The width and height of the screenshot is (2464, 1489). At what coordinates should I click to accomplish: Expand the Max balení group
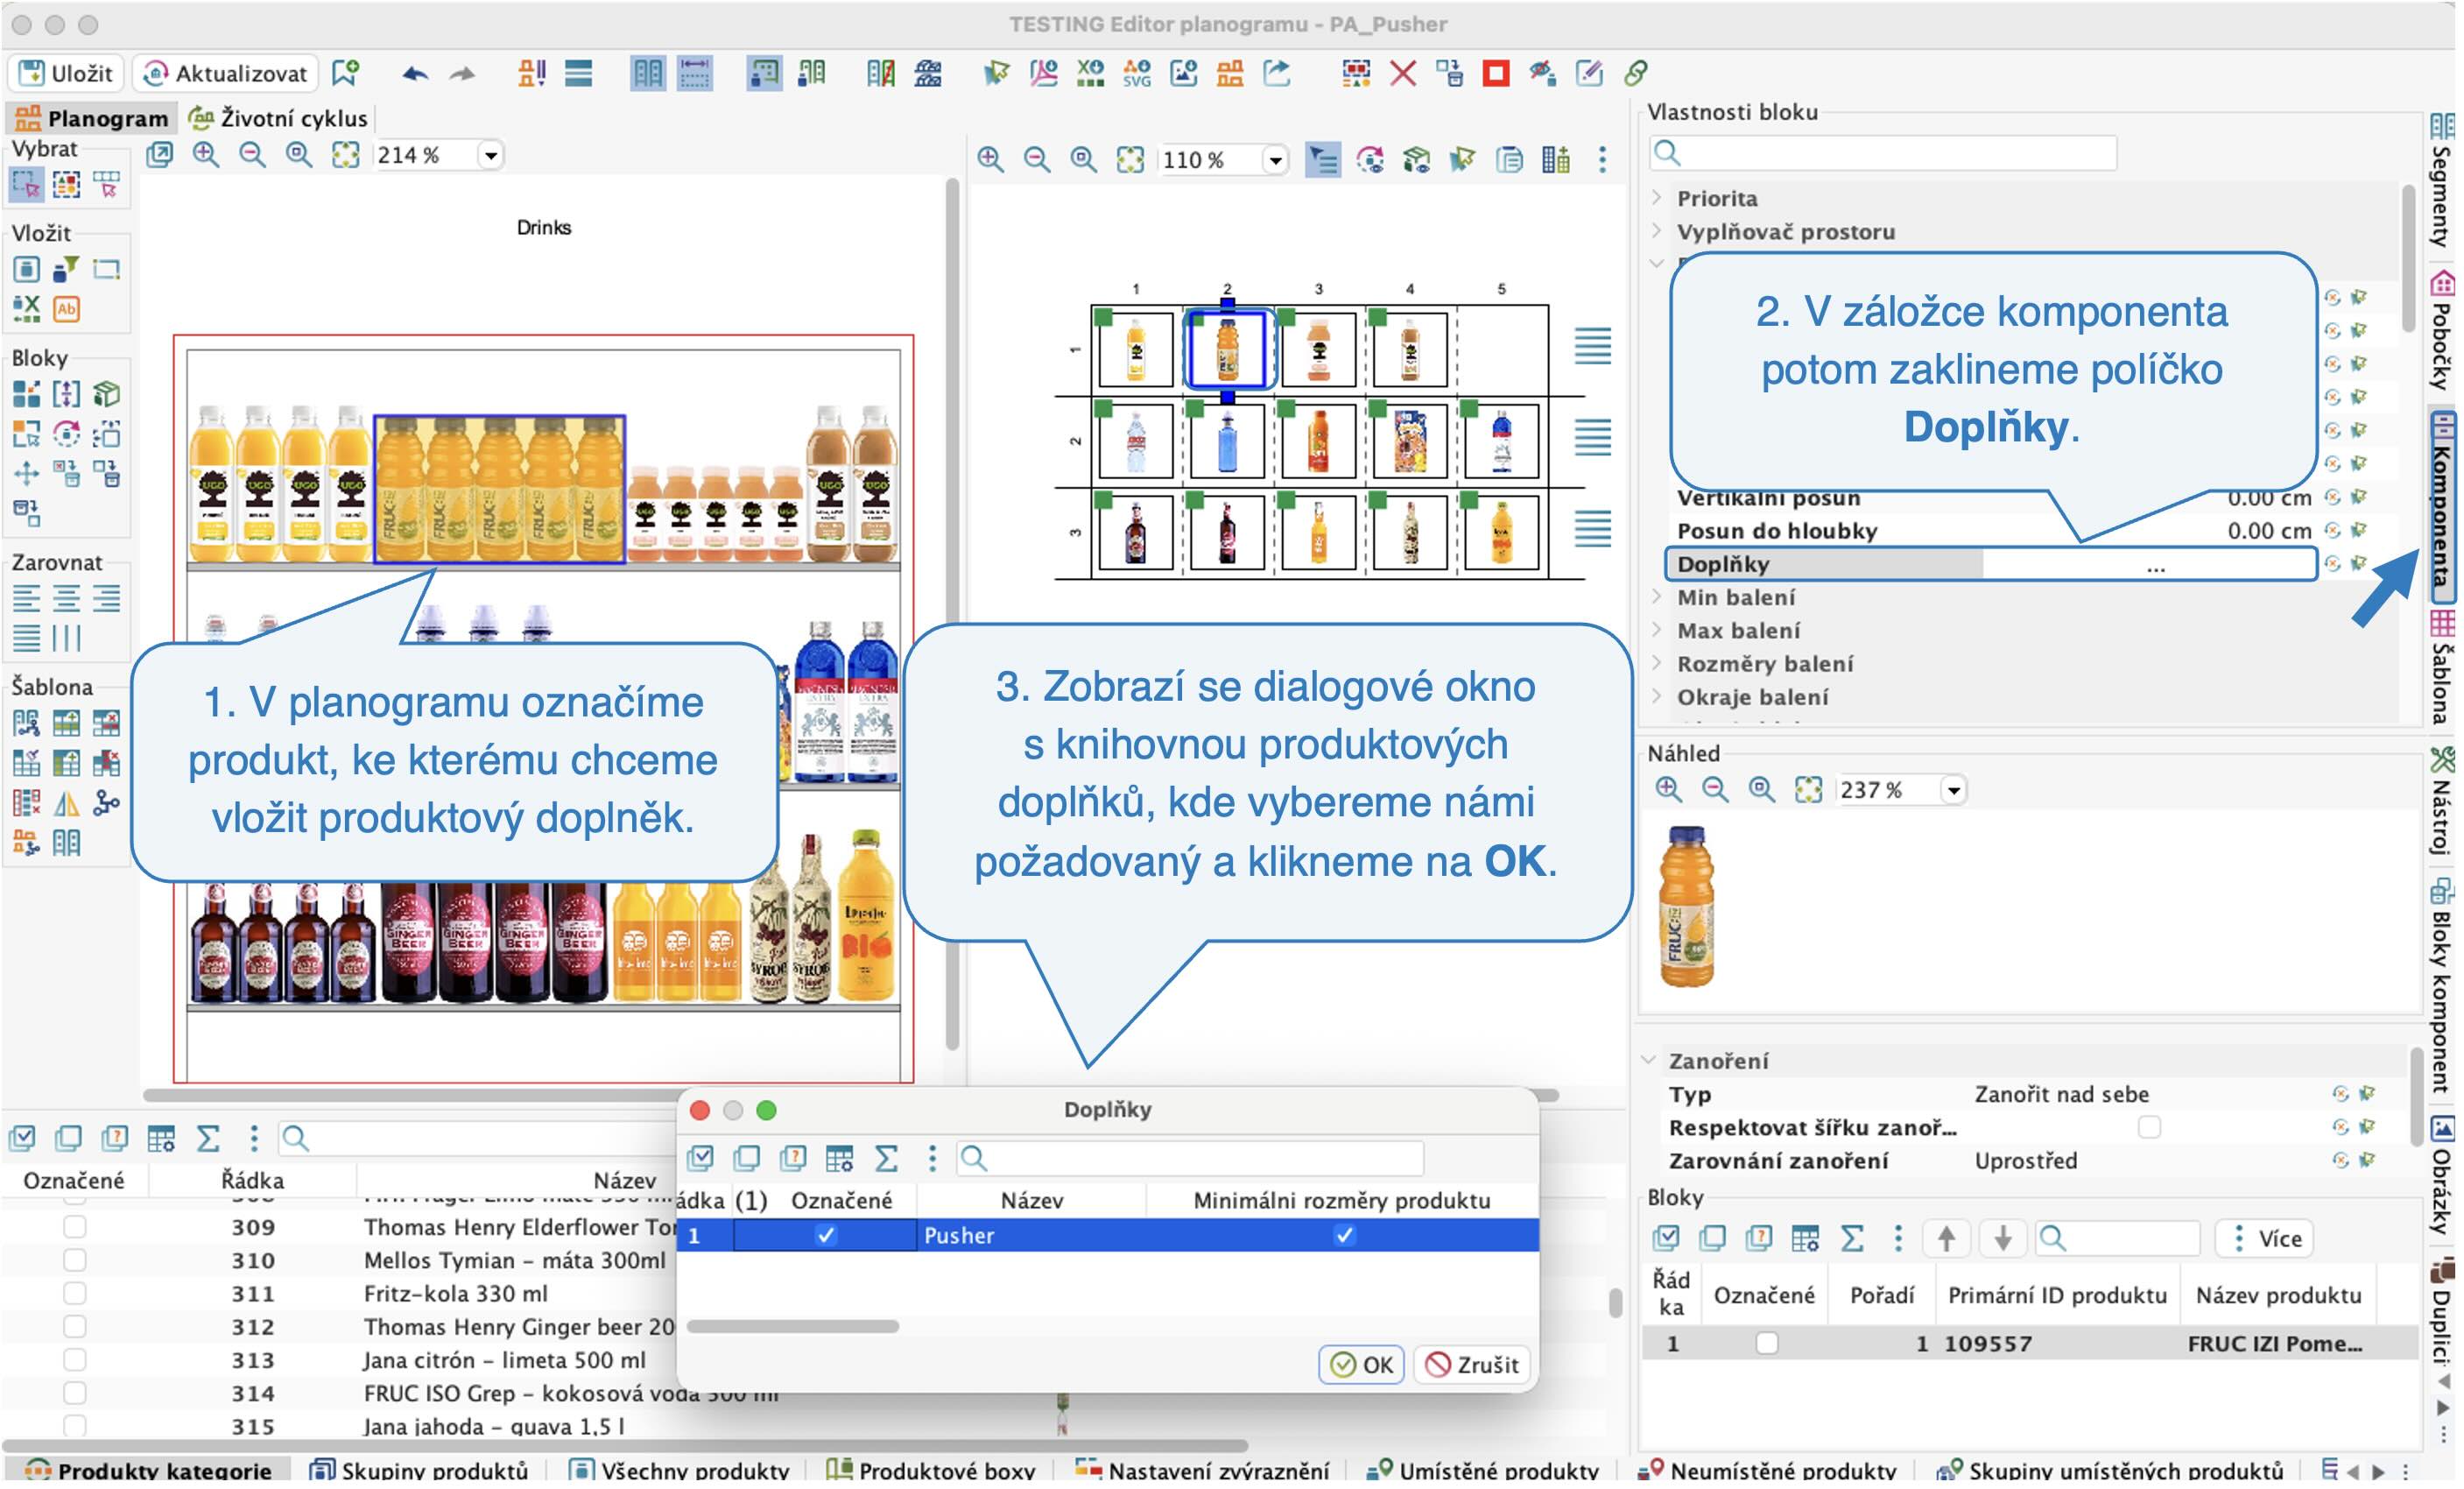[x=1657, y=630]
